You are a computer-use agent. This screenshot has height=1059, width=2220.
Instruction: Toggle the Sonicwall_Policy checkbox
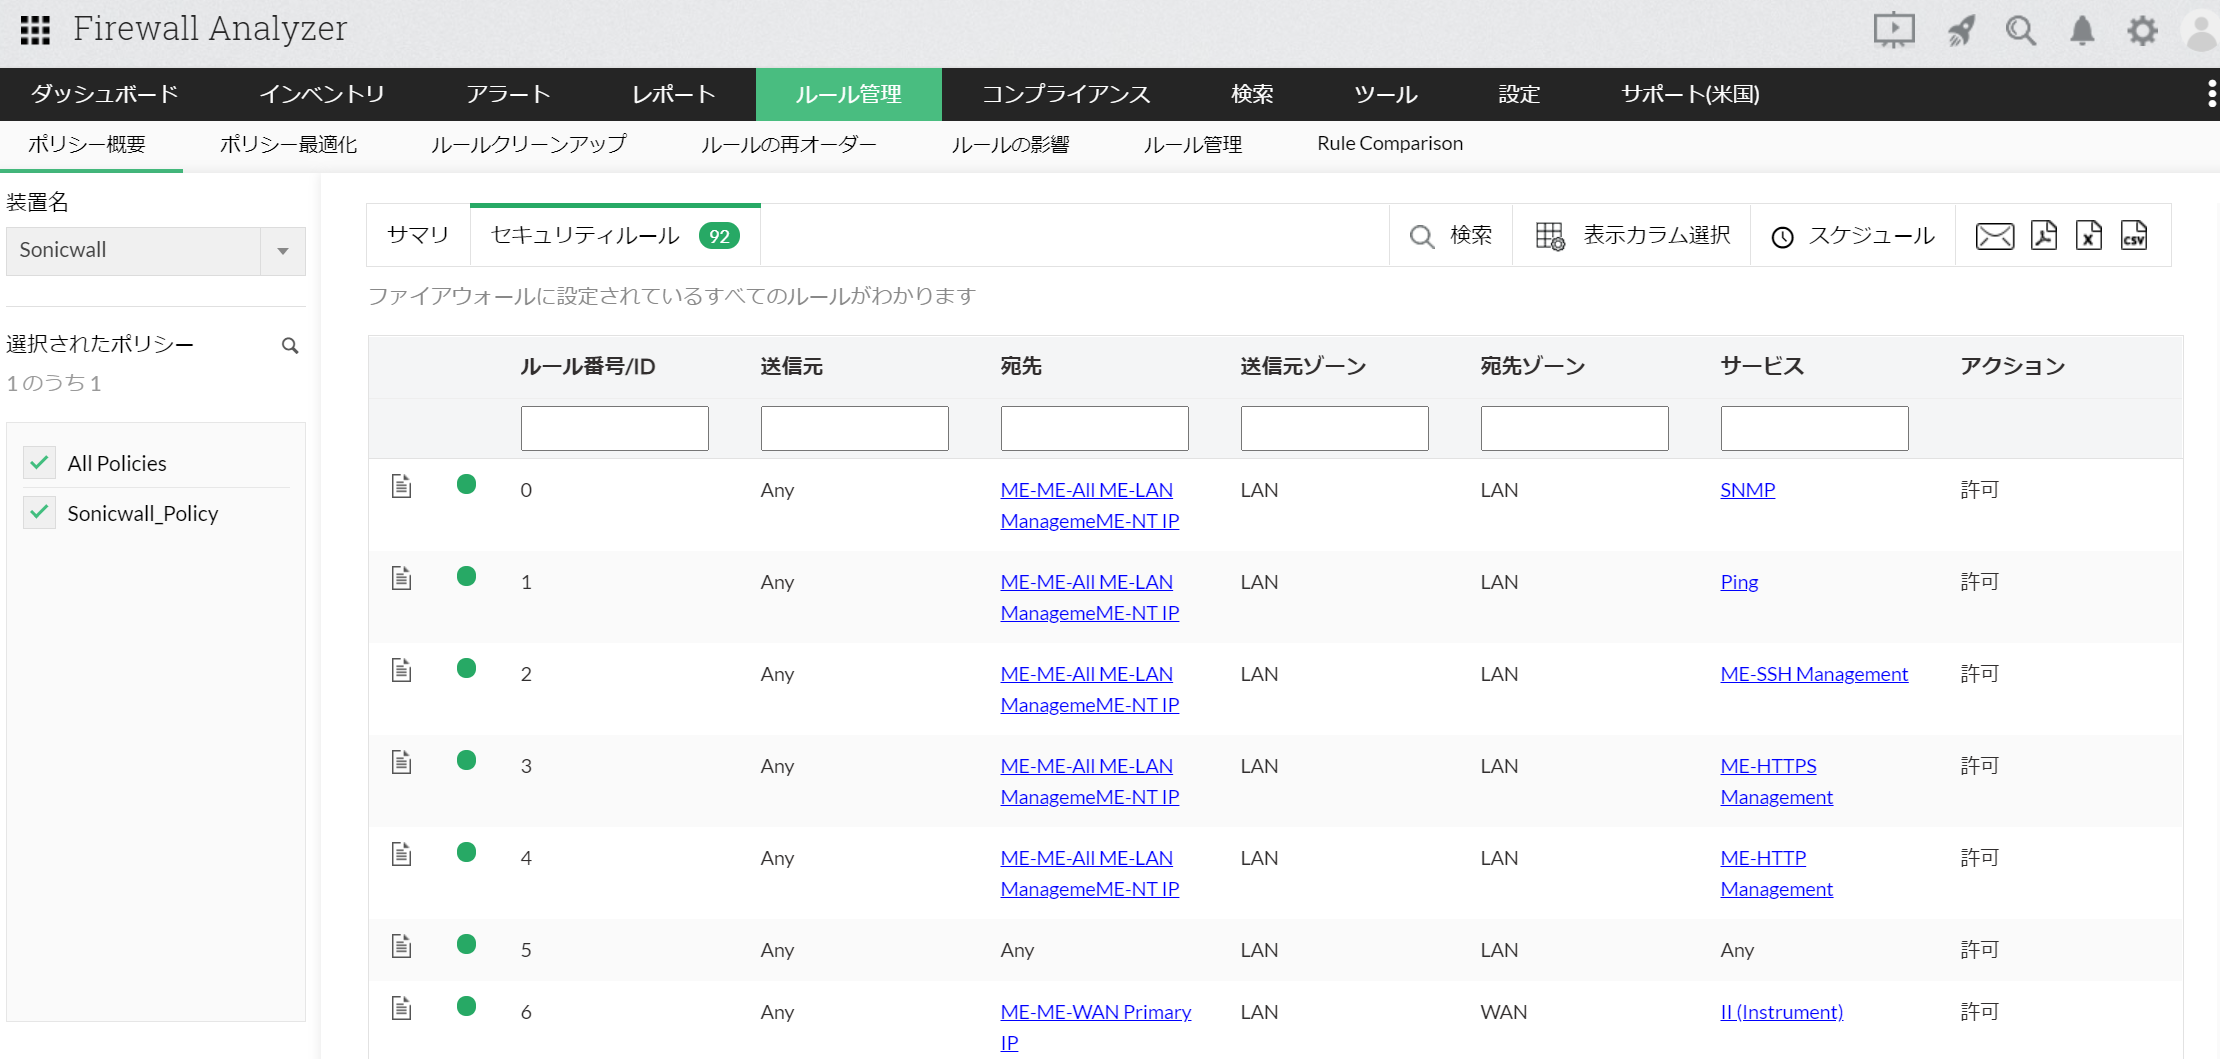click(x=40, y=513)
